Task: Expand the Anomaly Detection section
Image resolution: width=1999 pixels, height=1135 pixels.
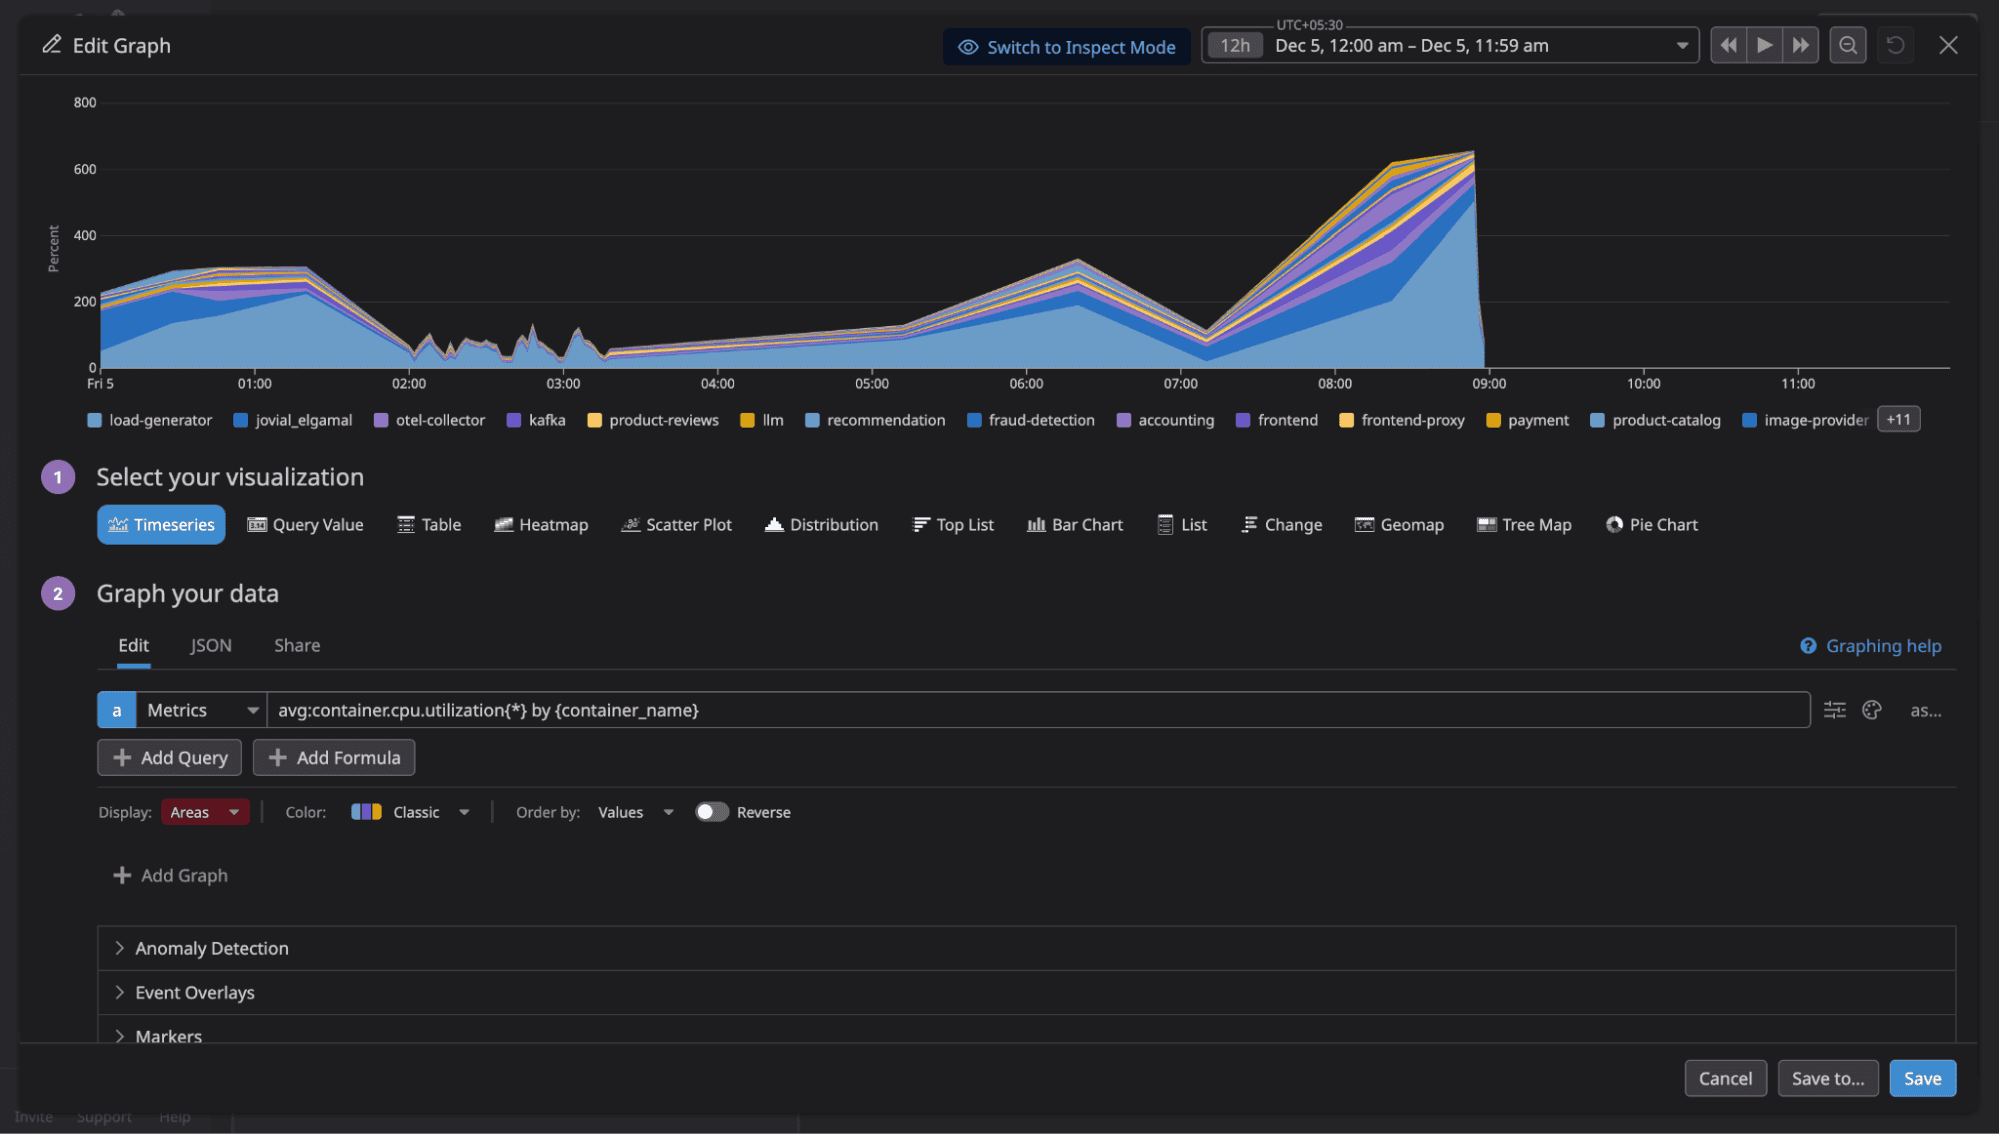Action: [x=211, y=948]
